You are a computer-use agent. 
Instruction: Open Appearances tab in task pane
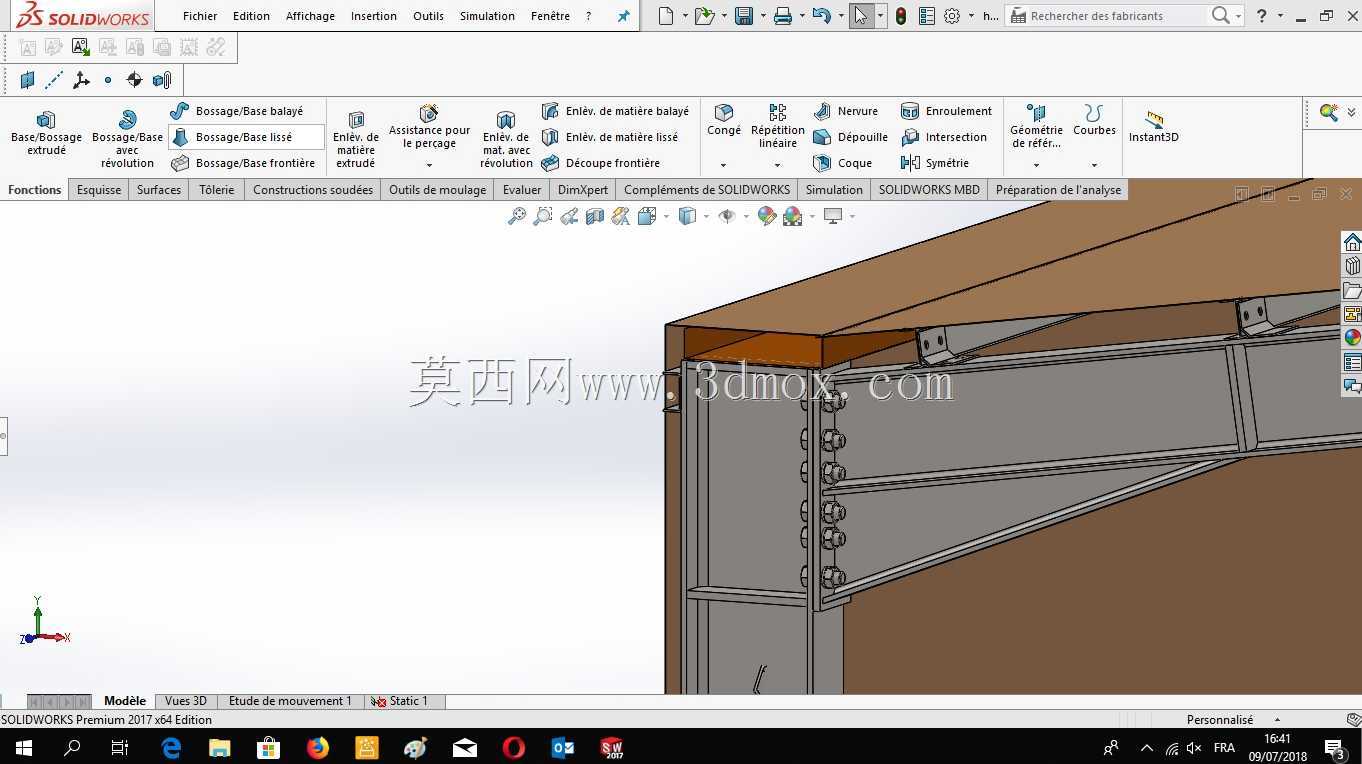pyautogui.click(x=1352, y=338)
